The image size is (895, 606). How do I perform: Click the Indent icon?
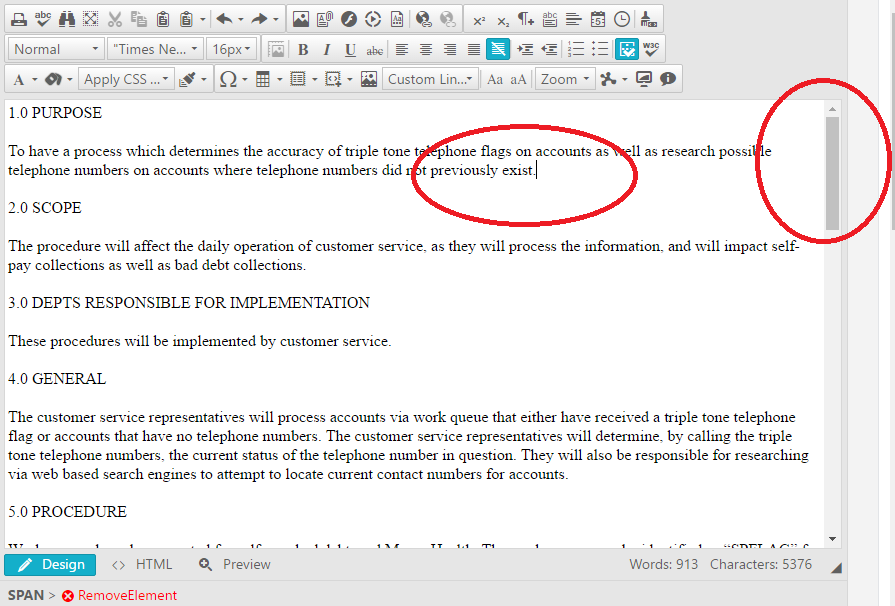(525, 50)
